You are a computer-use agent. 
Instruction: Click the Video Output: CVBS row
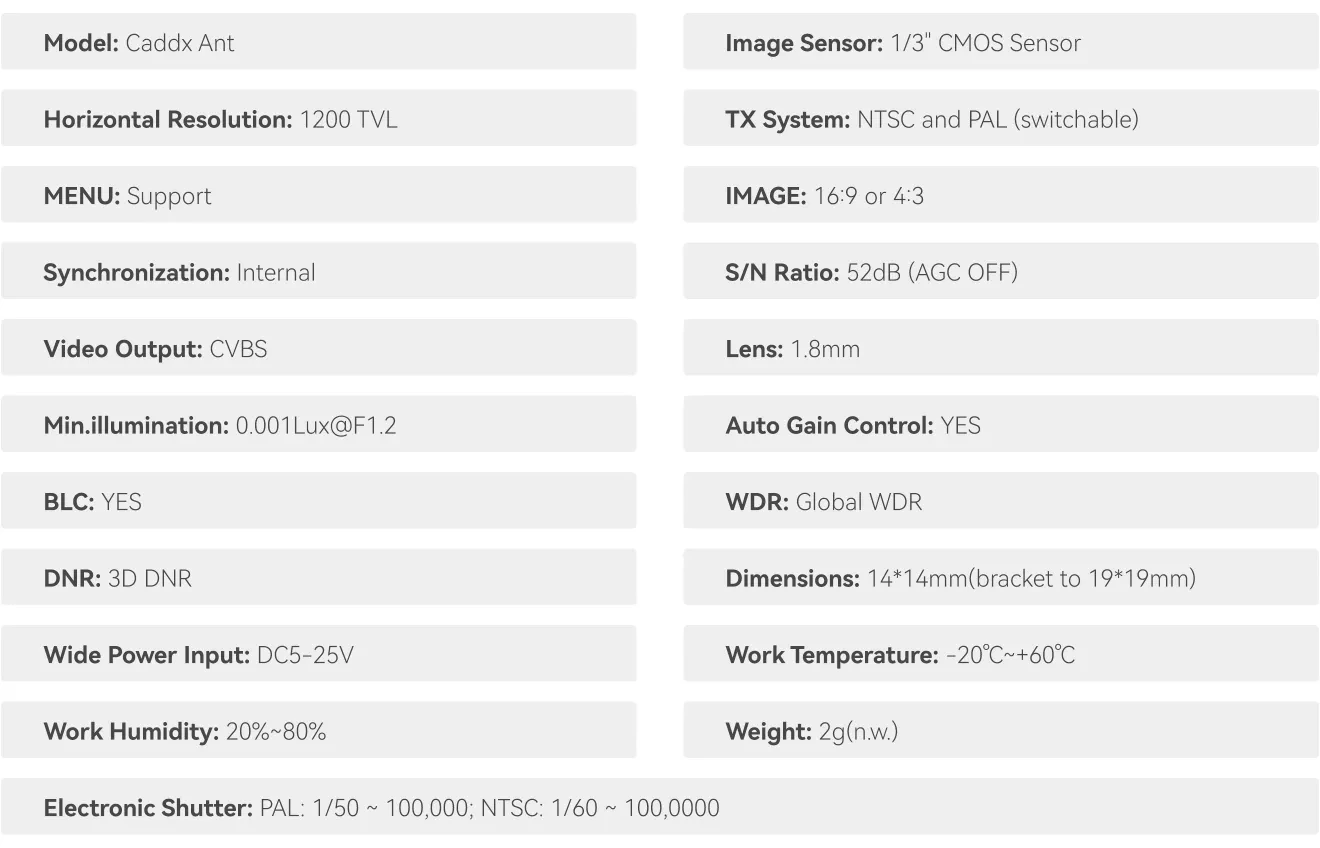(318, 349)
